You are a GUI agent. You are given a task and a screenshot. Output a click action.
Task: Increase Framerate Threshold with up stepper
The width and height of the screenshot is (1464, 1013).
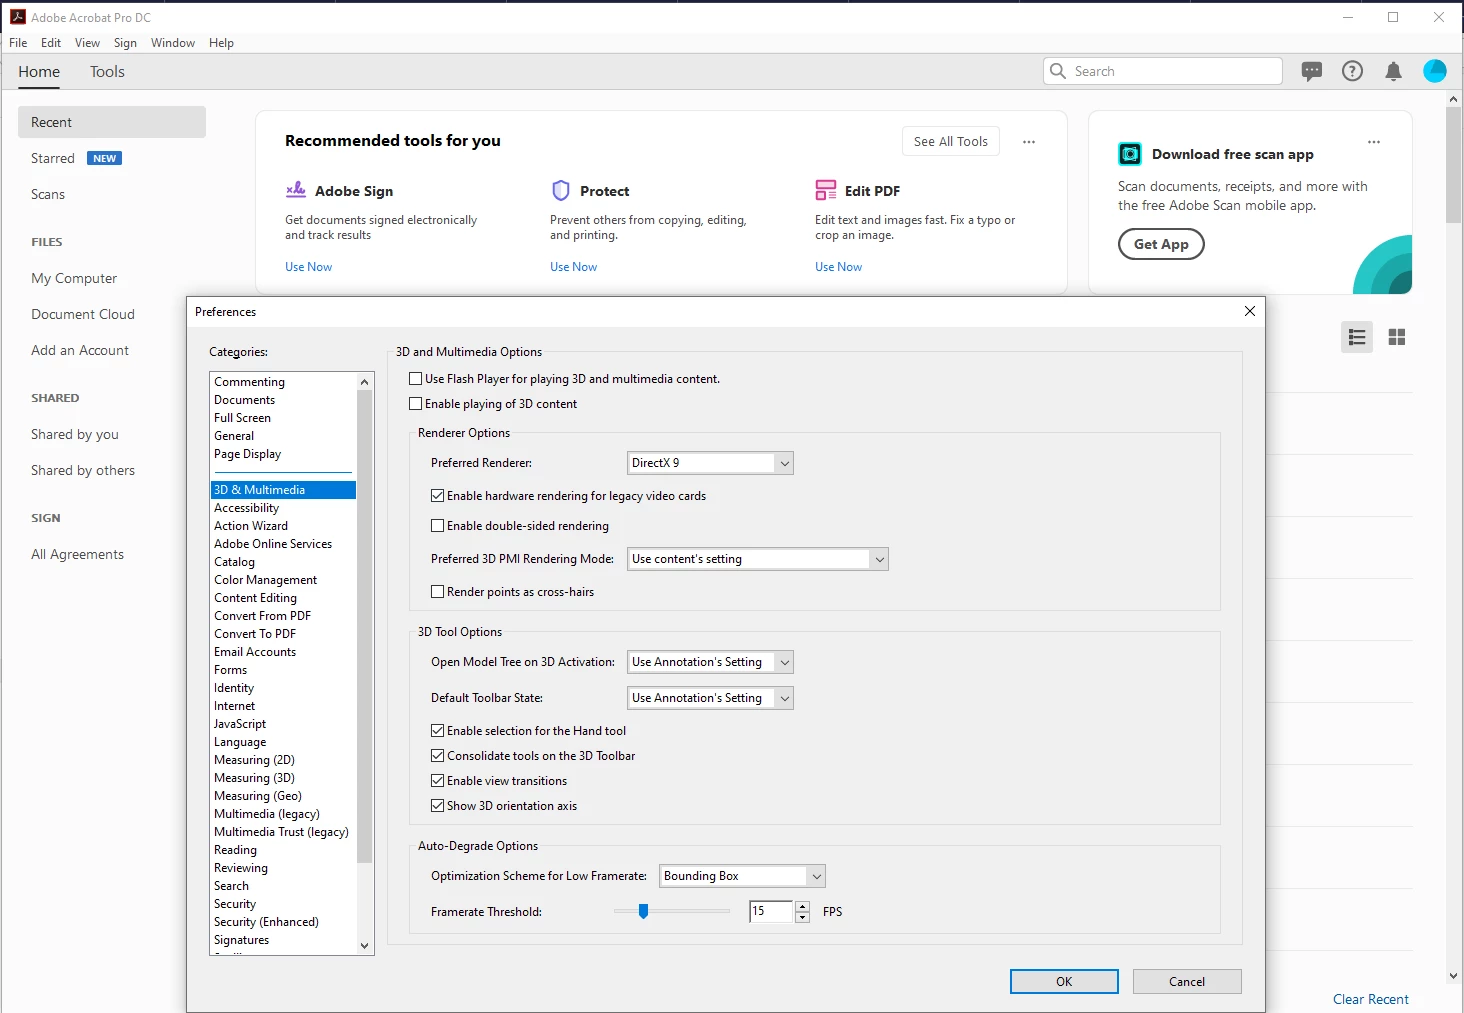[802, 906]
